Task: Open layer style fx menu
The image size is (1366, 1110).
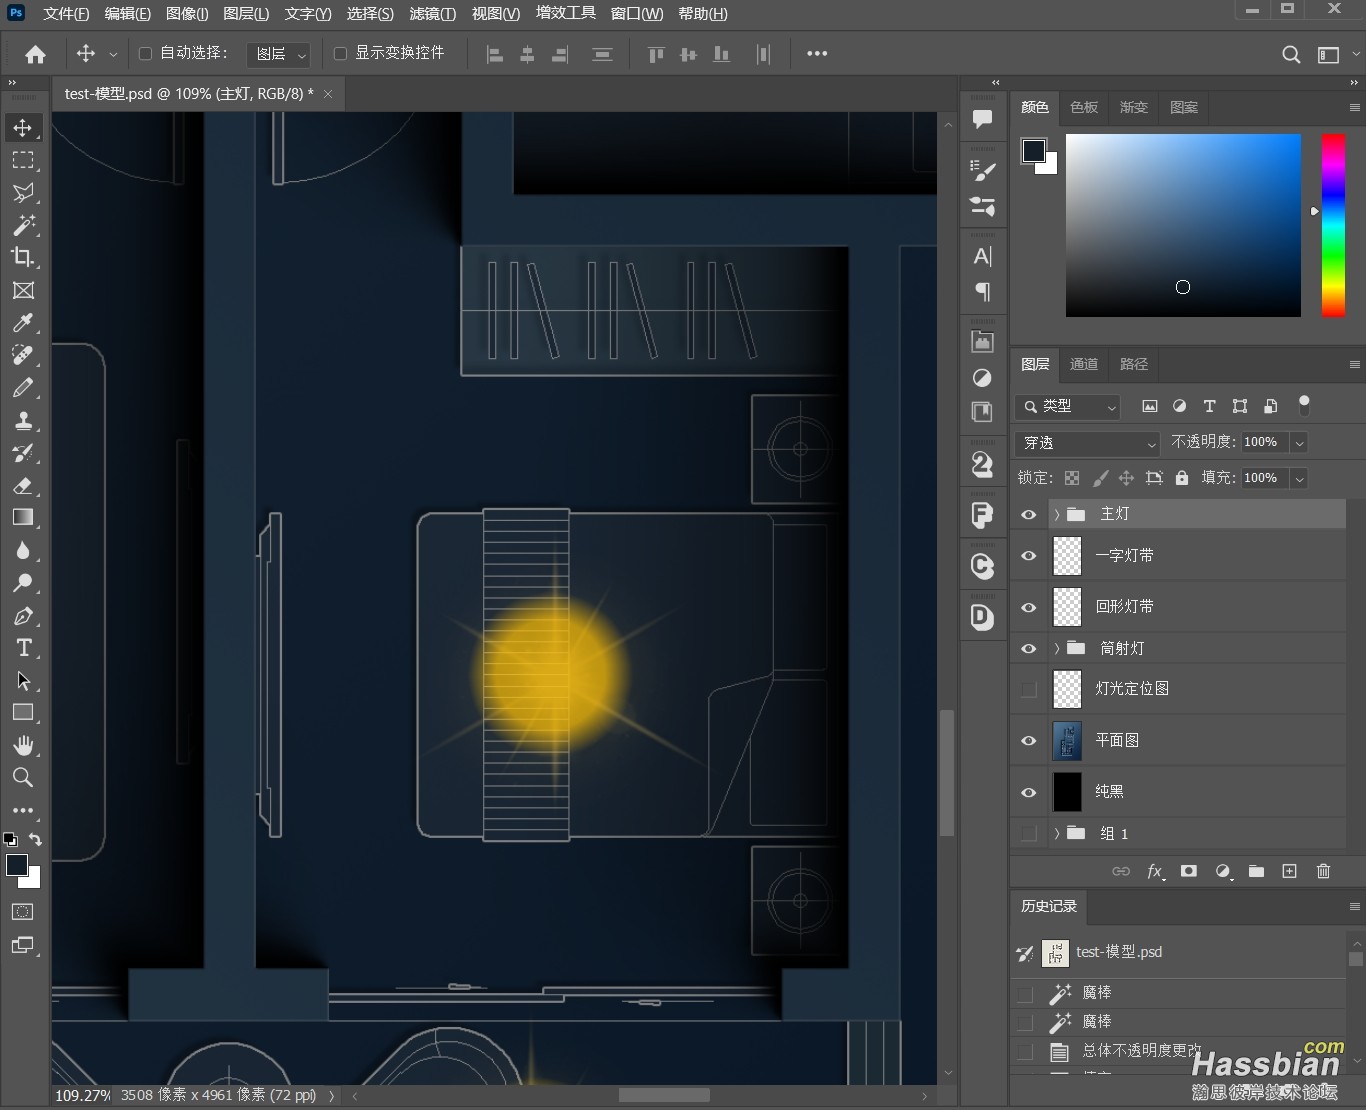Action: 1155,871
